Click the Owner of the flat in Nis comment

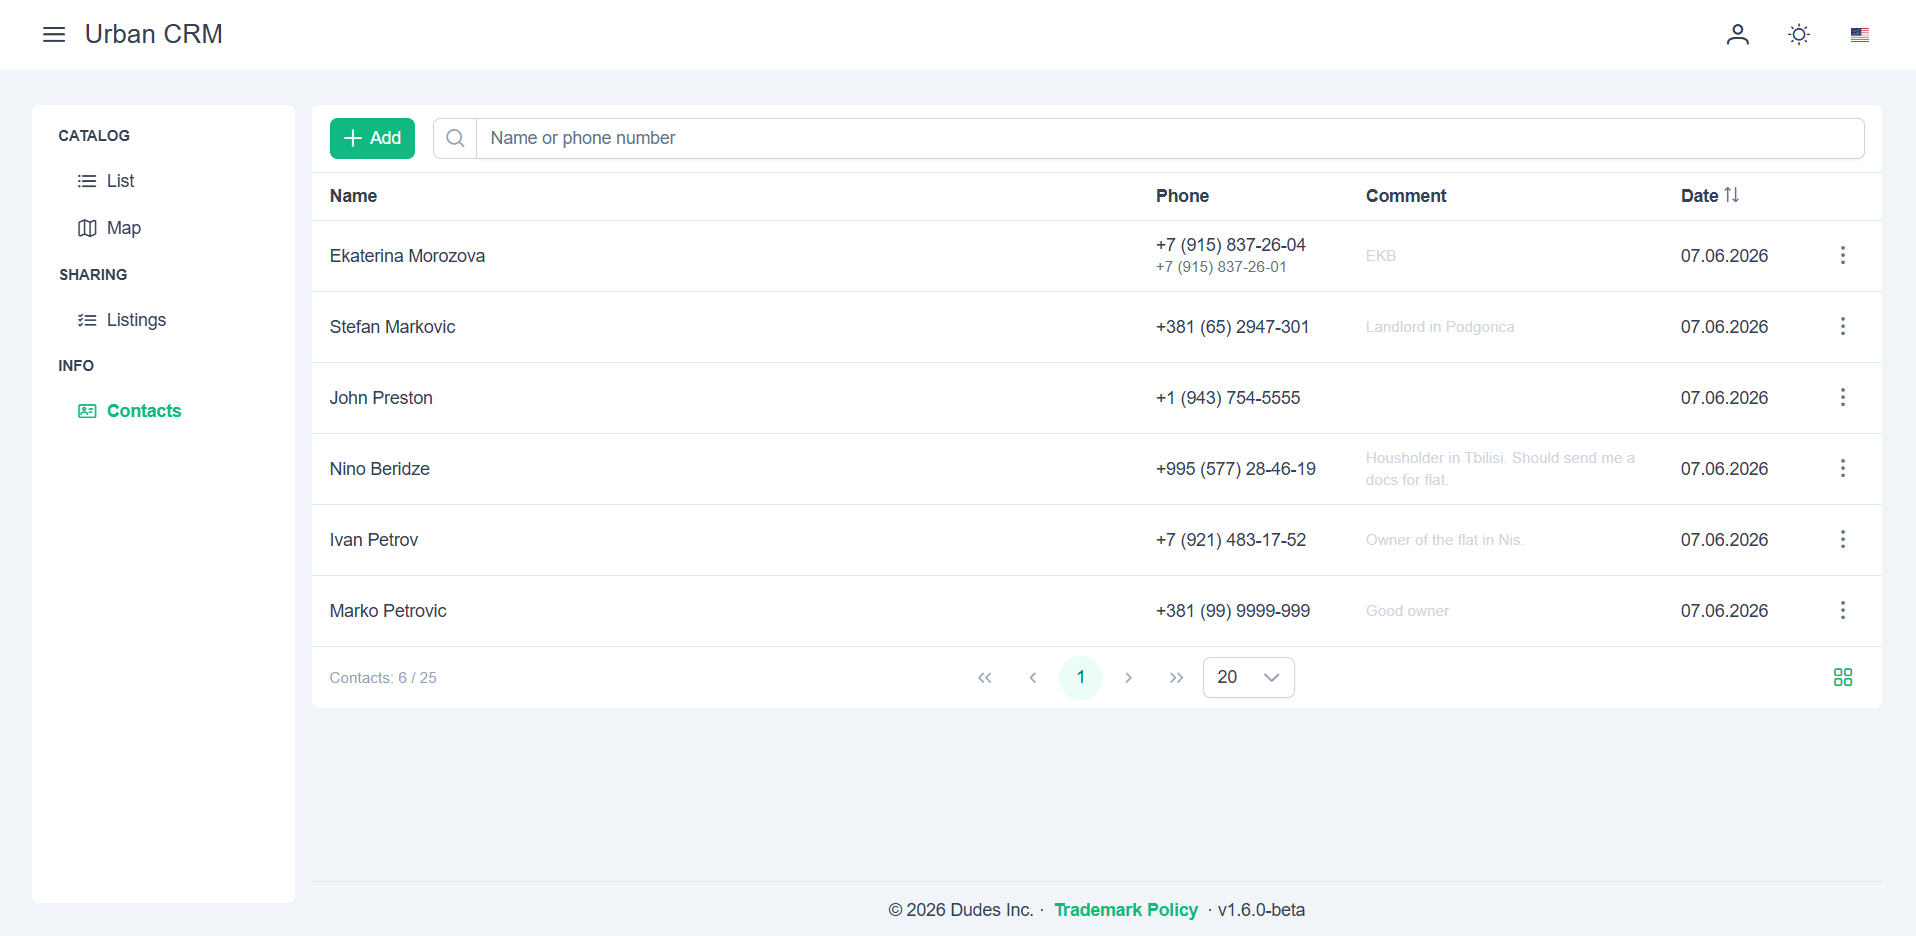click(1445, 540)
